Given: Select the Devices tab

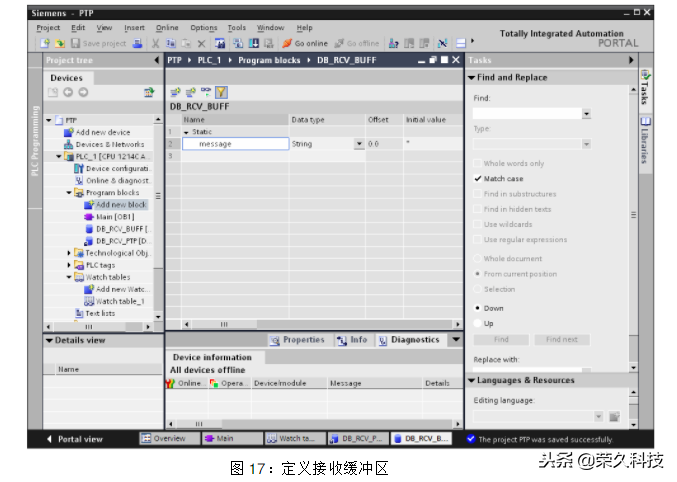Looking at the screenshot, I should pos(66,78).
